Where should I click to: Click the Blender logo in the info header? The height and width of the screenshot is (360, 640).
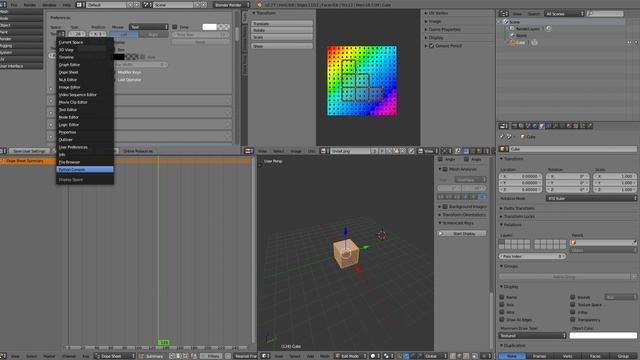(x=260, y=5)
